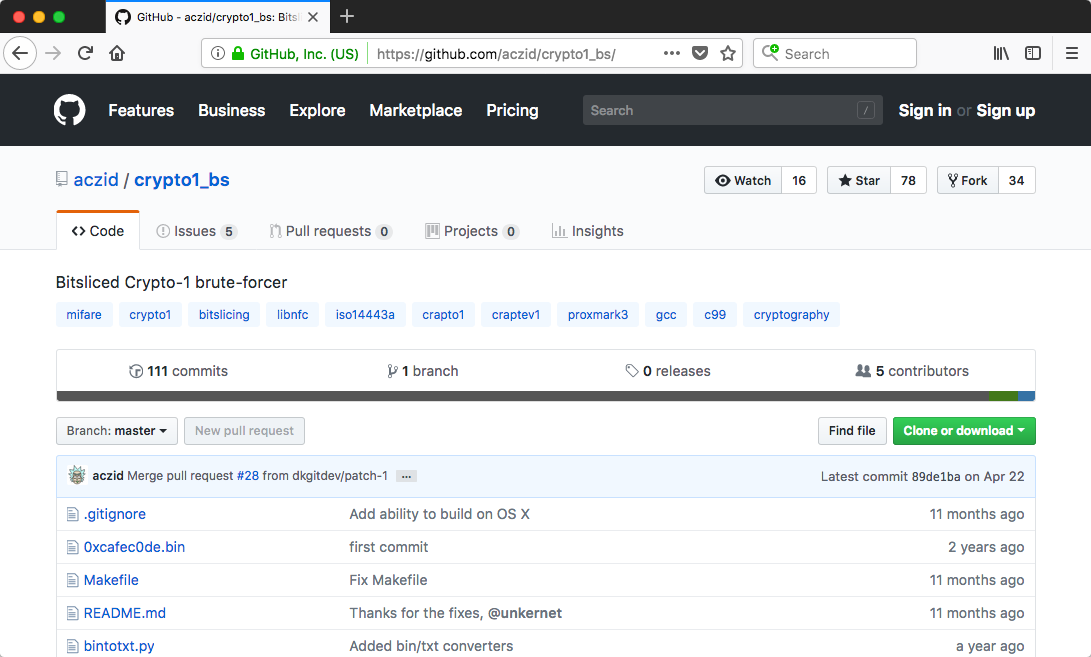Click the Find file button
1091x657 pixels.
[x=852, y=431]
